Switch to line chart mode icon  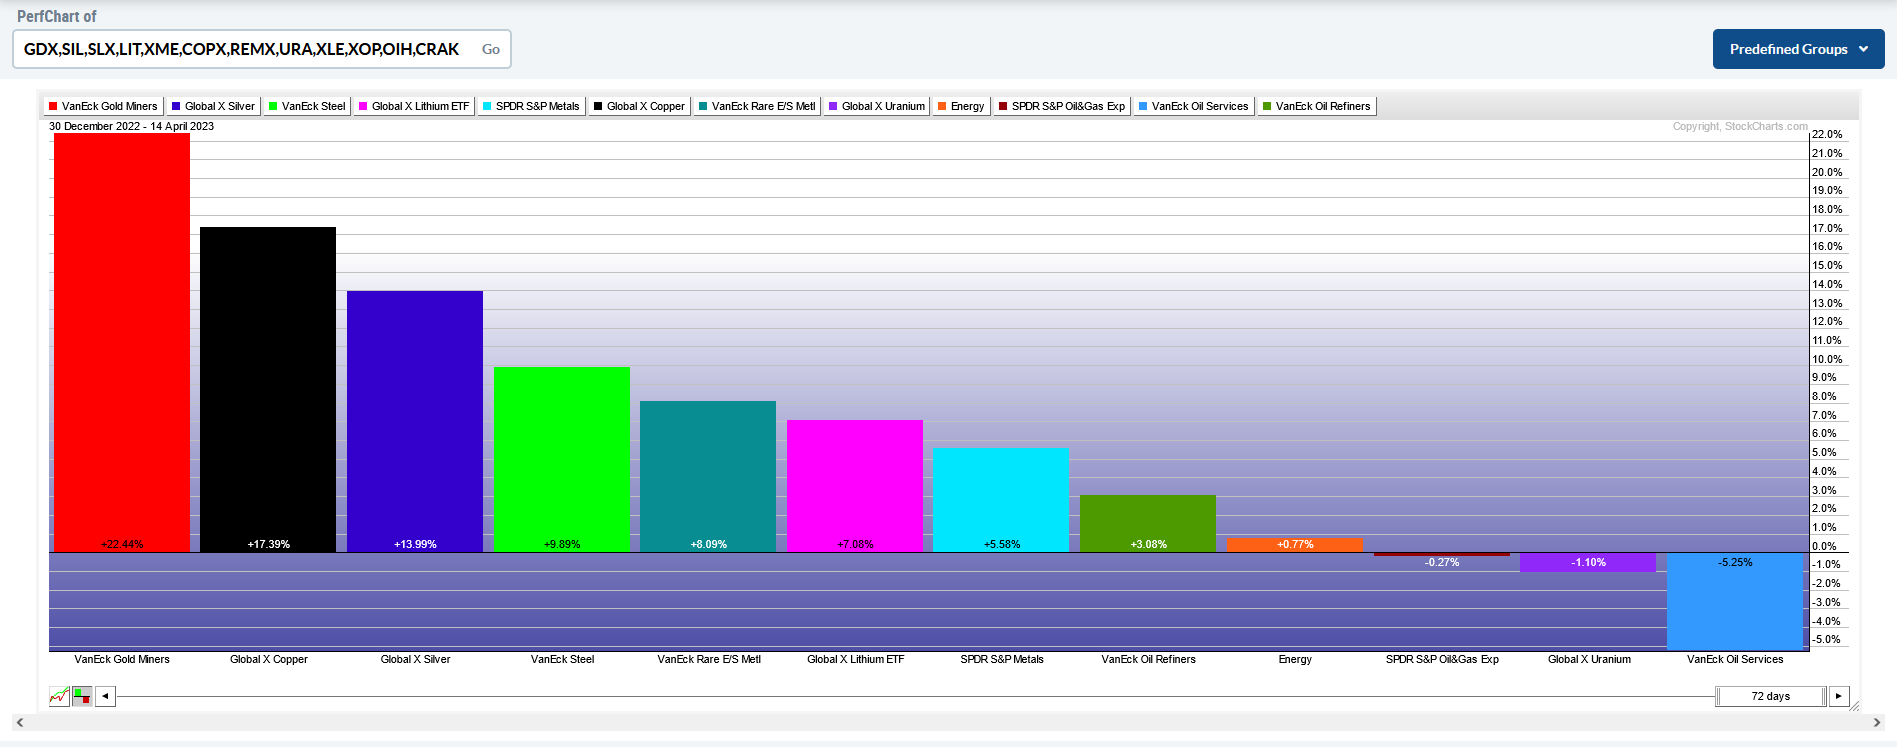[x=59, y=696]
